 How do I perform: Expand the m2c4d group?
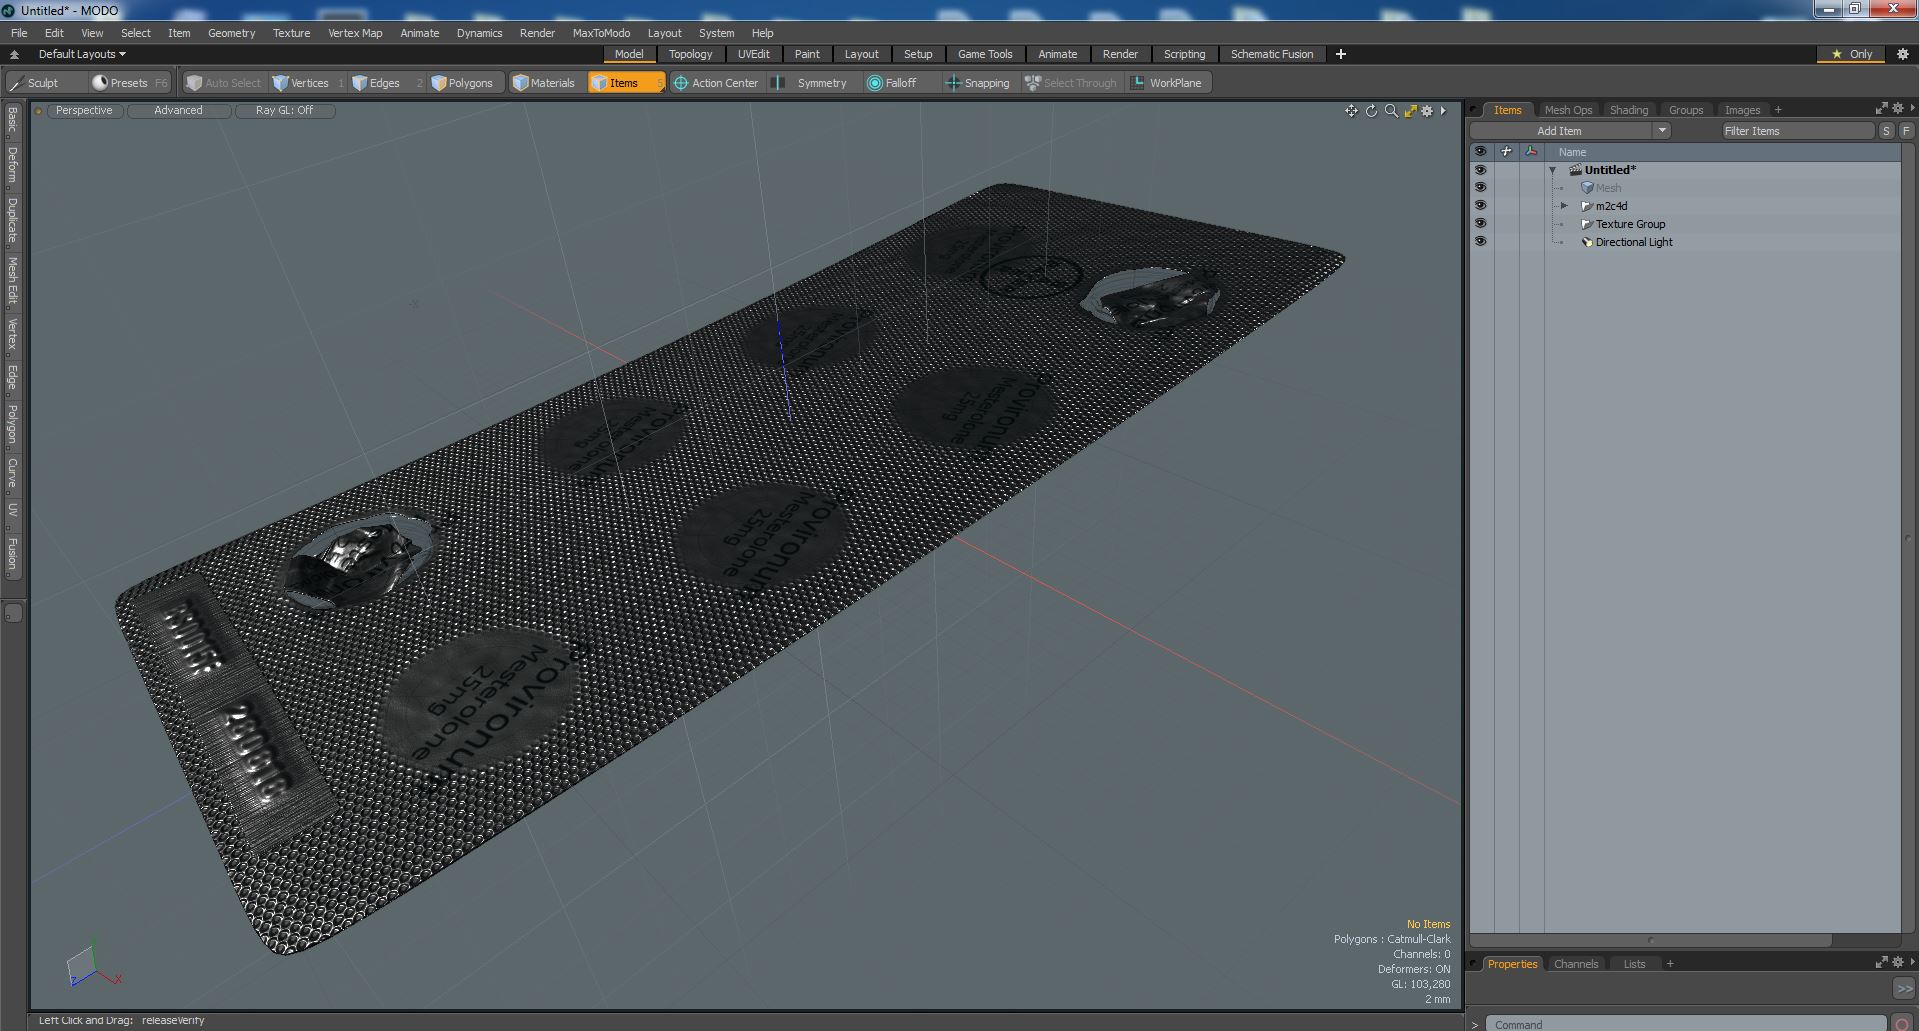coord(1565,206)
